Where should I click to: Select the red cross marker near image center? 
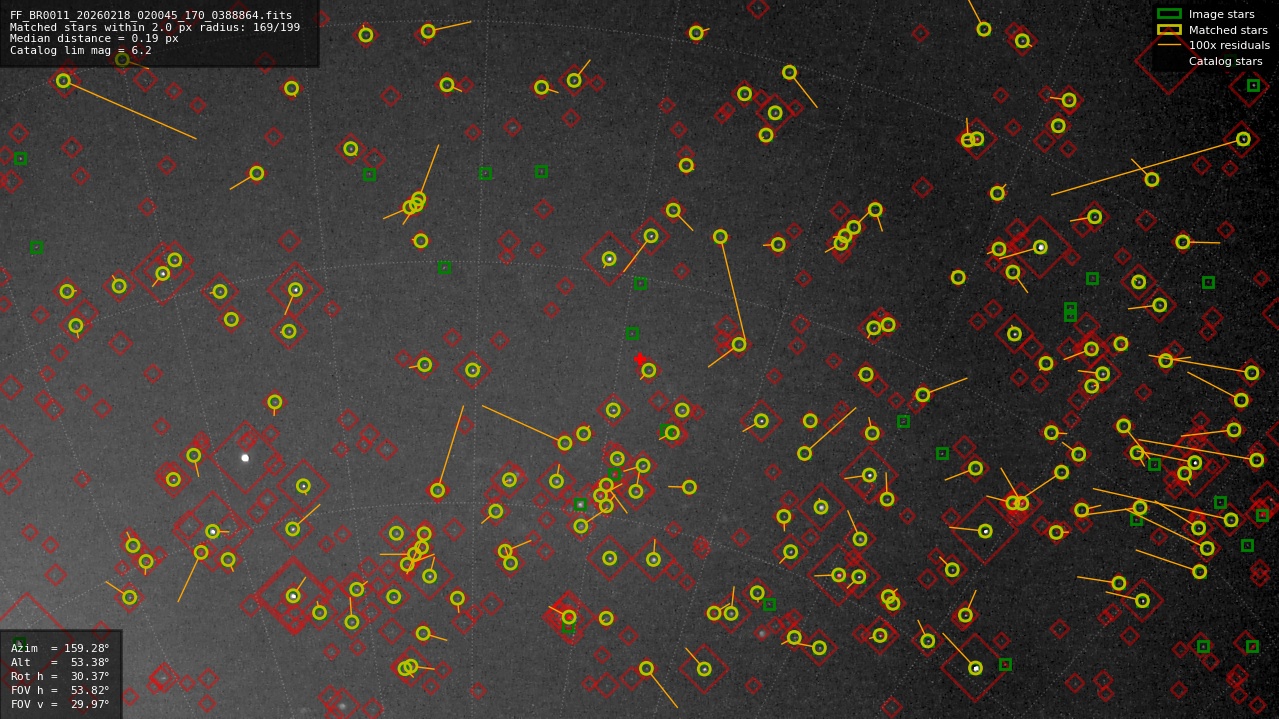tap(639, 357)
